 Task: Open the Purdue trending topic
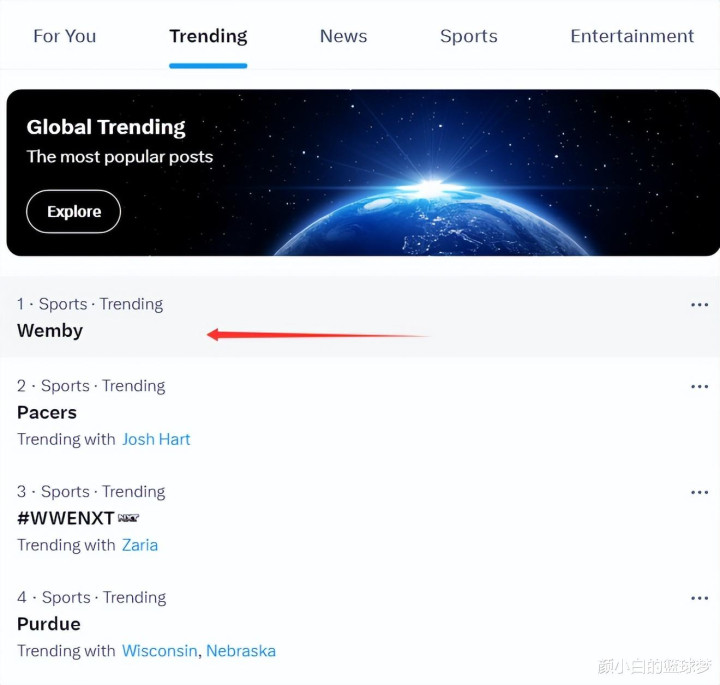pyautogui.click(x=49, y=624)
